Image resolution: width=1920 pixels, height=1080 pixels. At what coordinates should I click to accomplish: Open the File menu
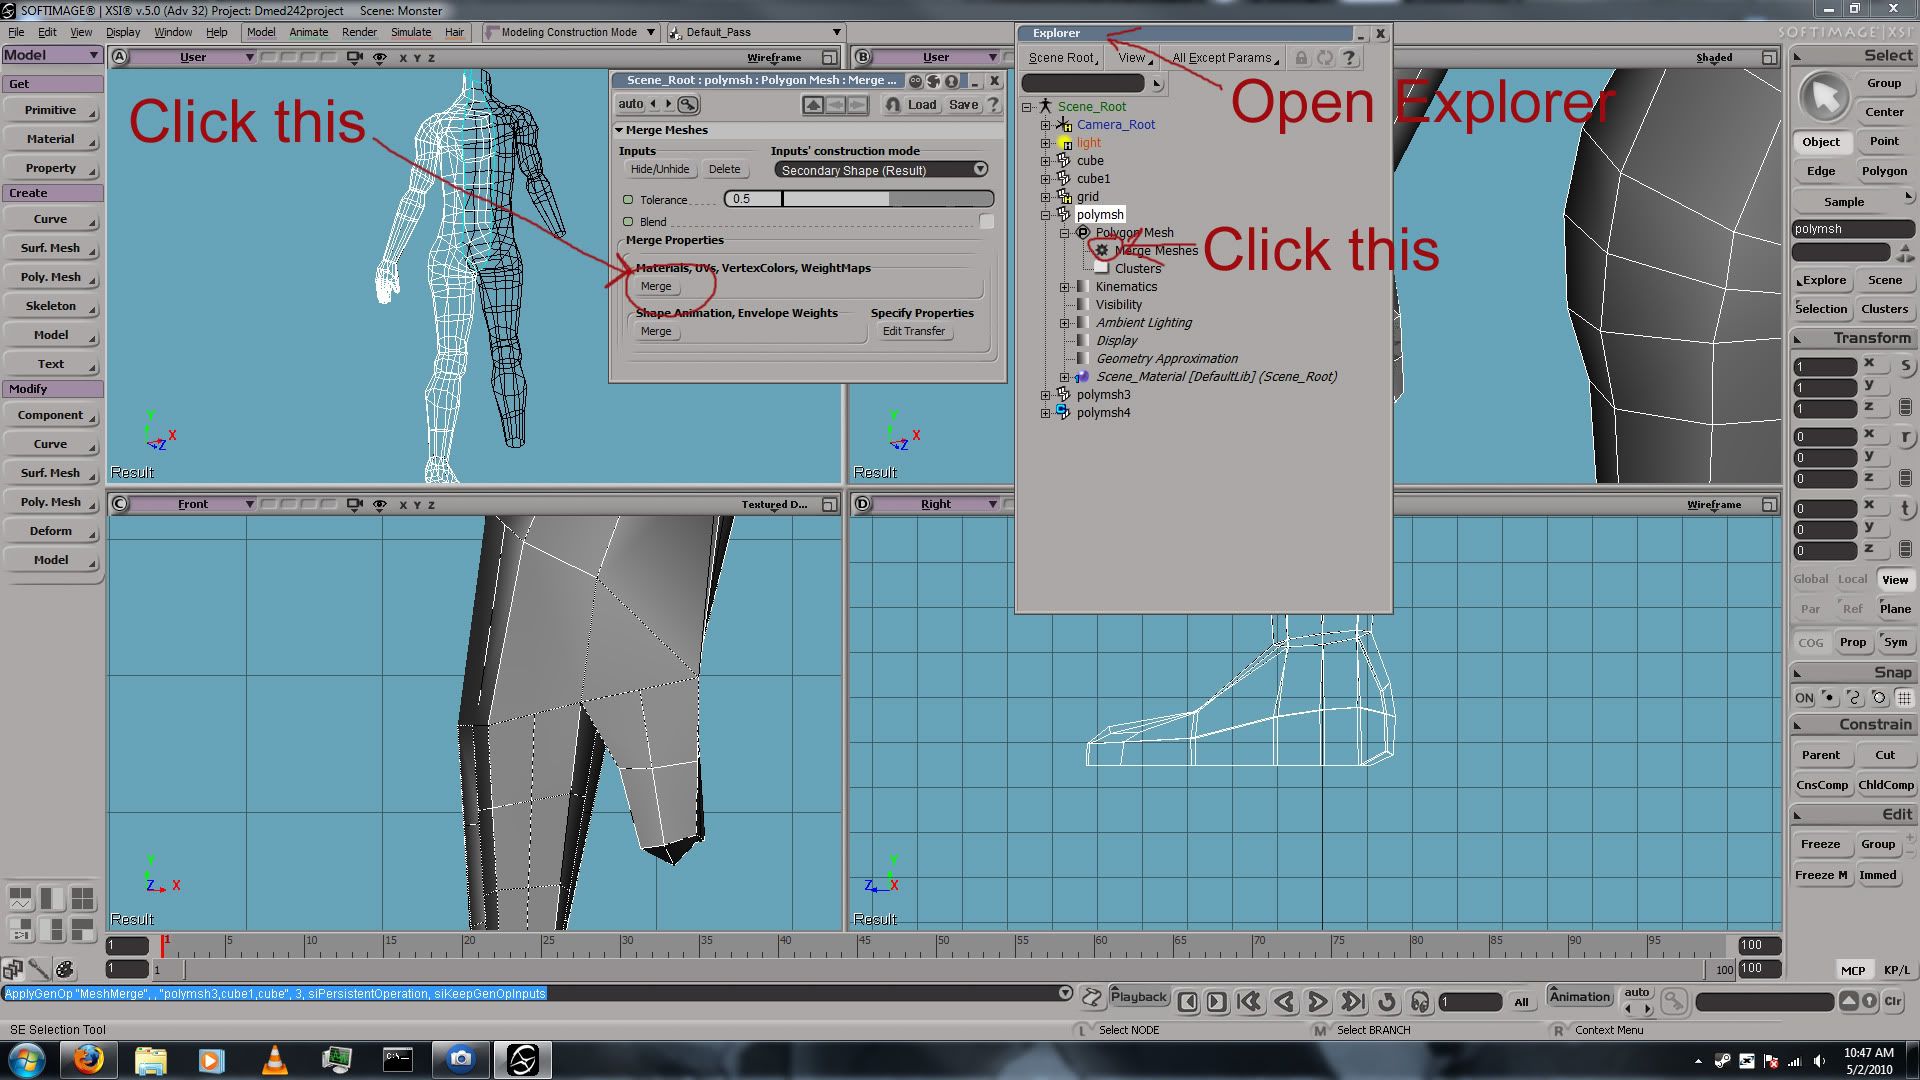[x=16, y=32]
